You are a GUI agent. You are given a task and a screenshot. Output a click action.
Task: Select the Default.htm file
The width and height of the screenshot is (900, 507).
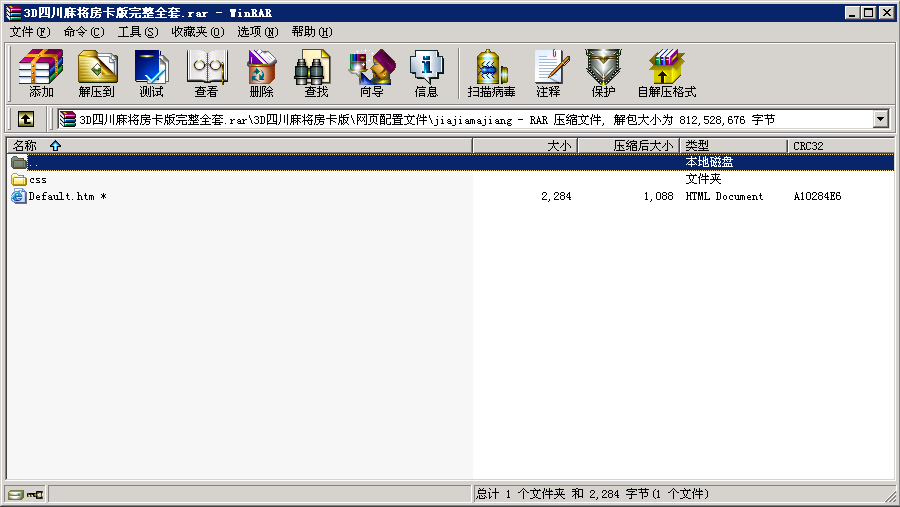coord(62,197)
